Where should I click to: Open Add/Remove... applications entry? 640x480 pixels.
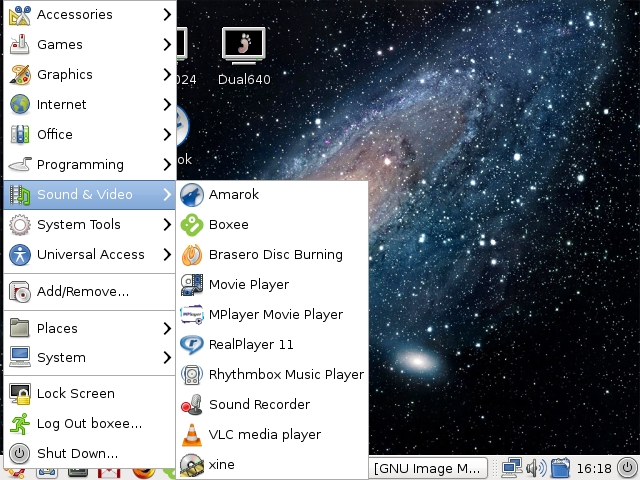89,292
